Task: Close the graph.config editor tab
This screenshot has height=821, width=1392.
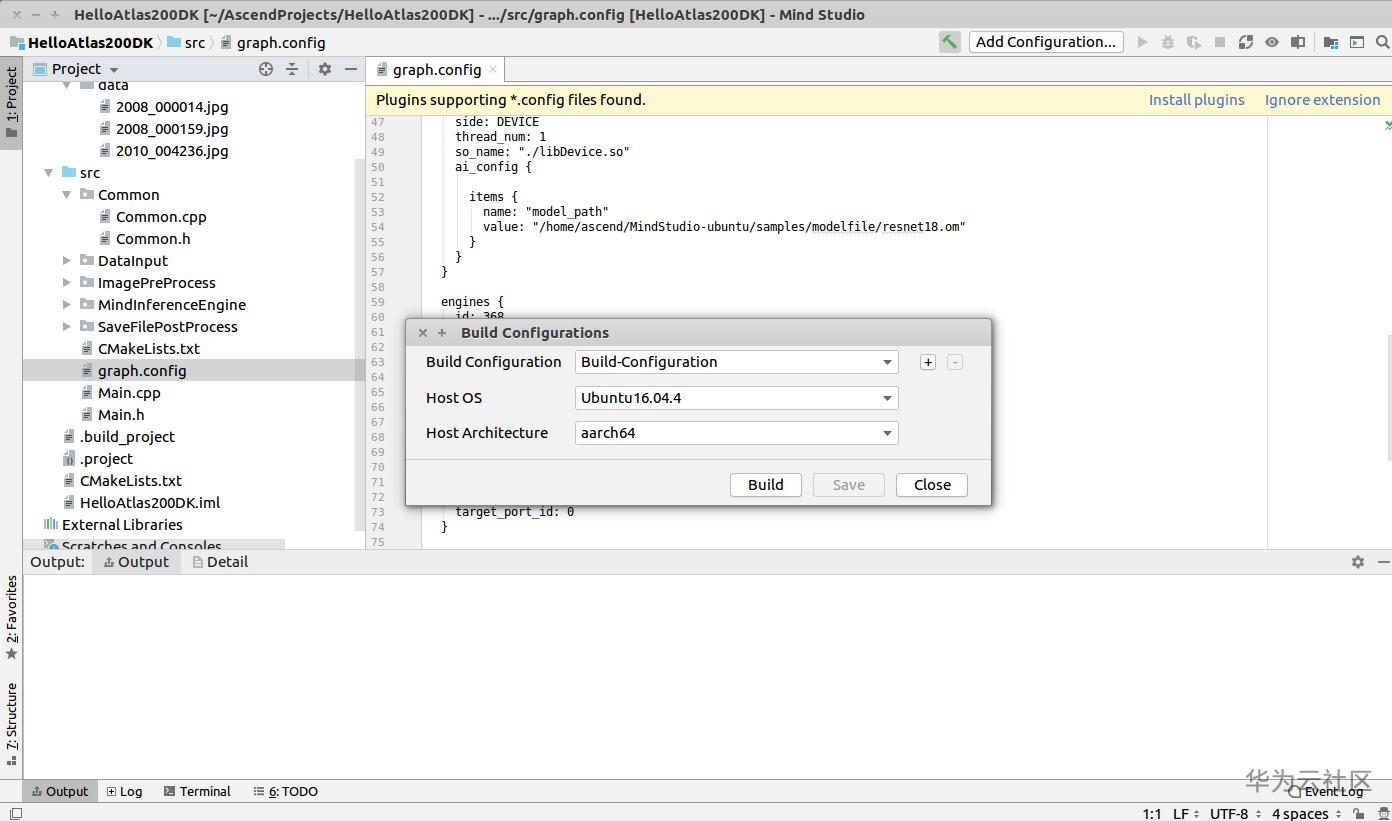Action: click(493, 69)
